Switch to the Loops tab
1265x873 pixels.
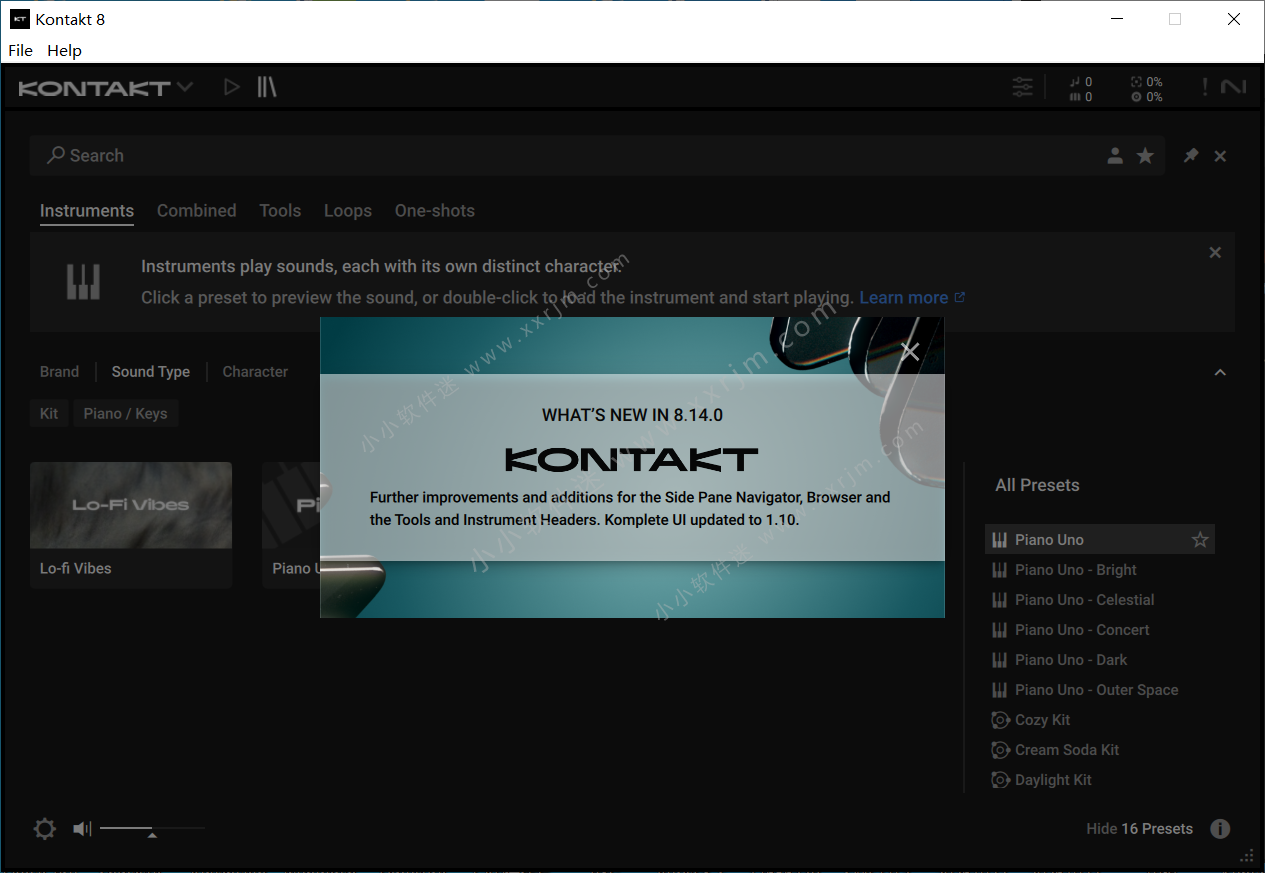tap(348, 211)
